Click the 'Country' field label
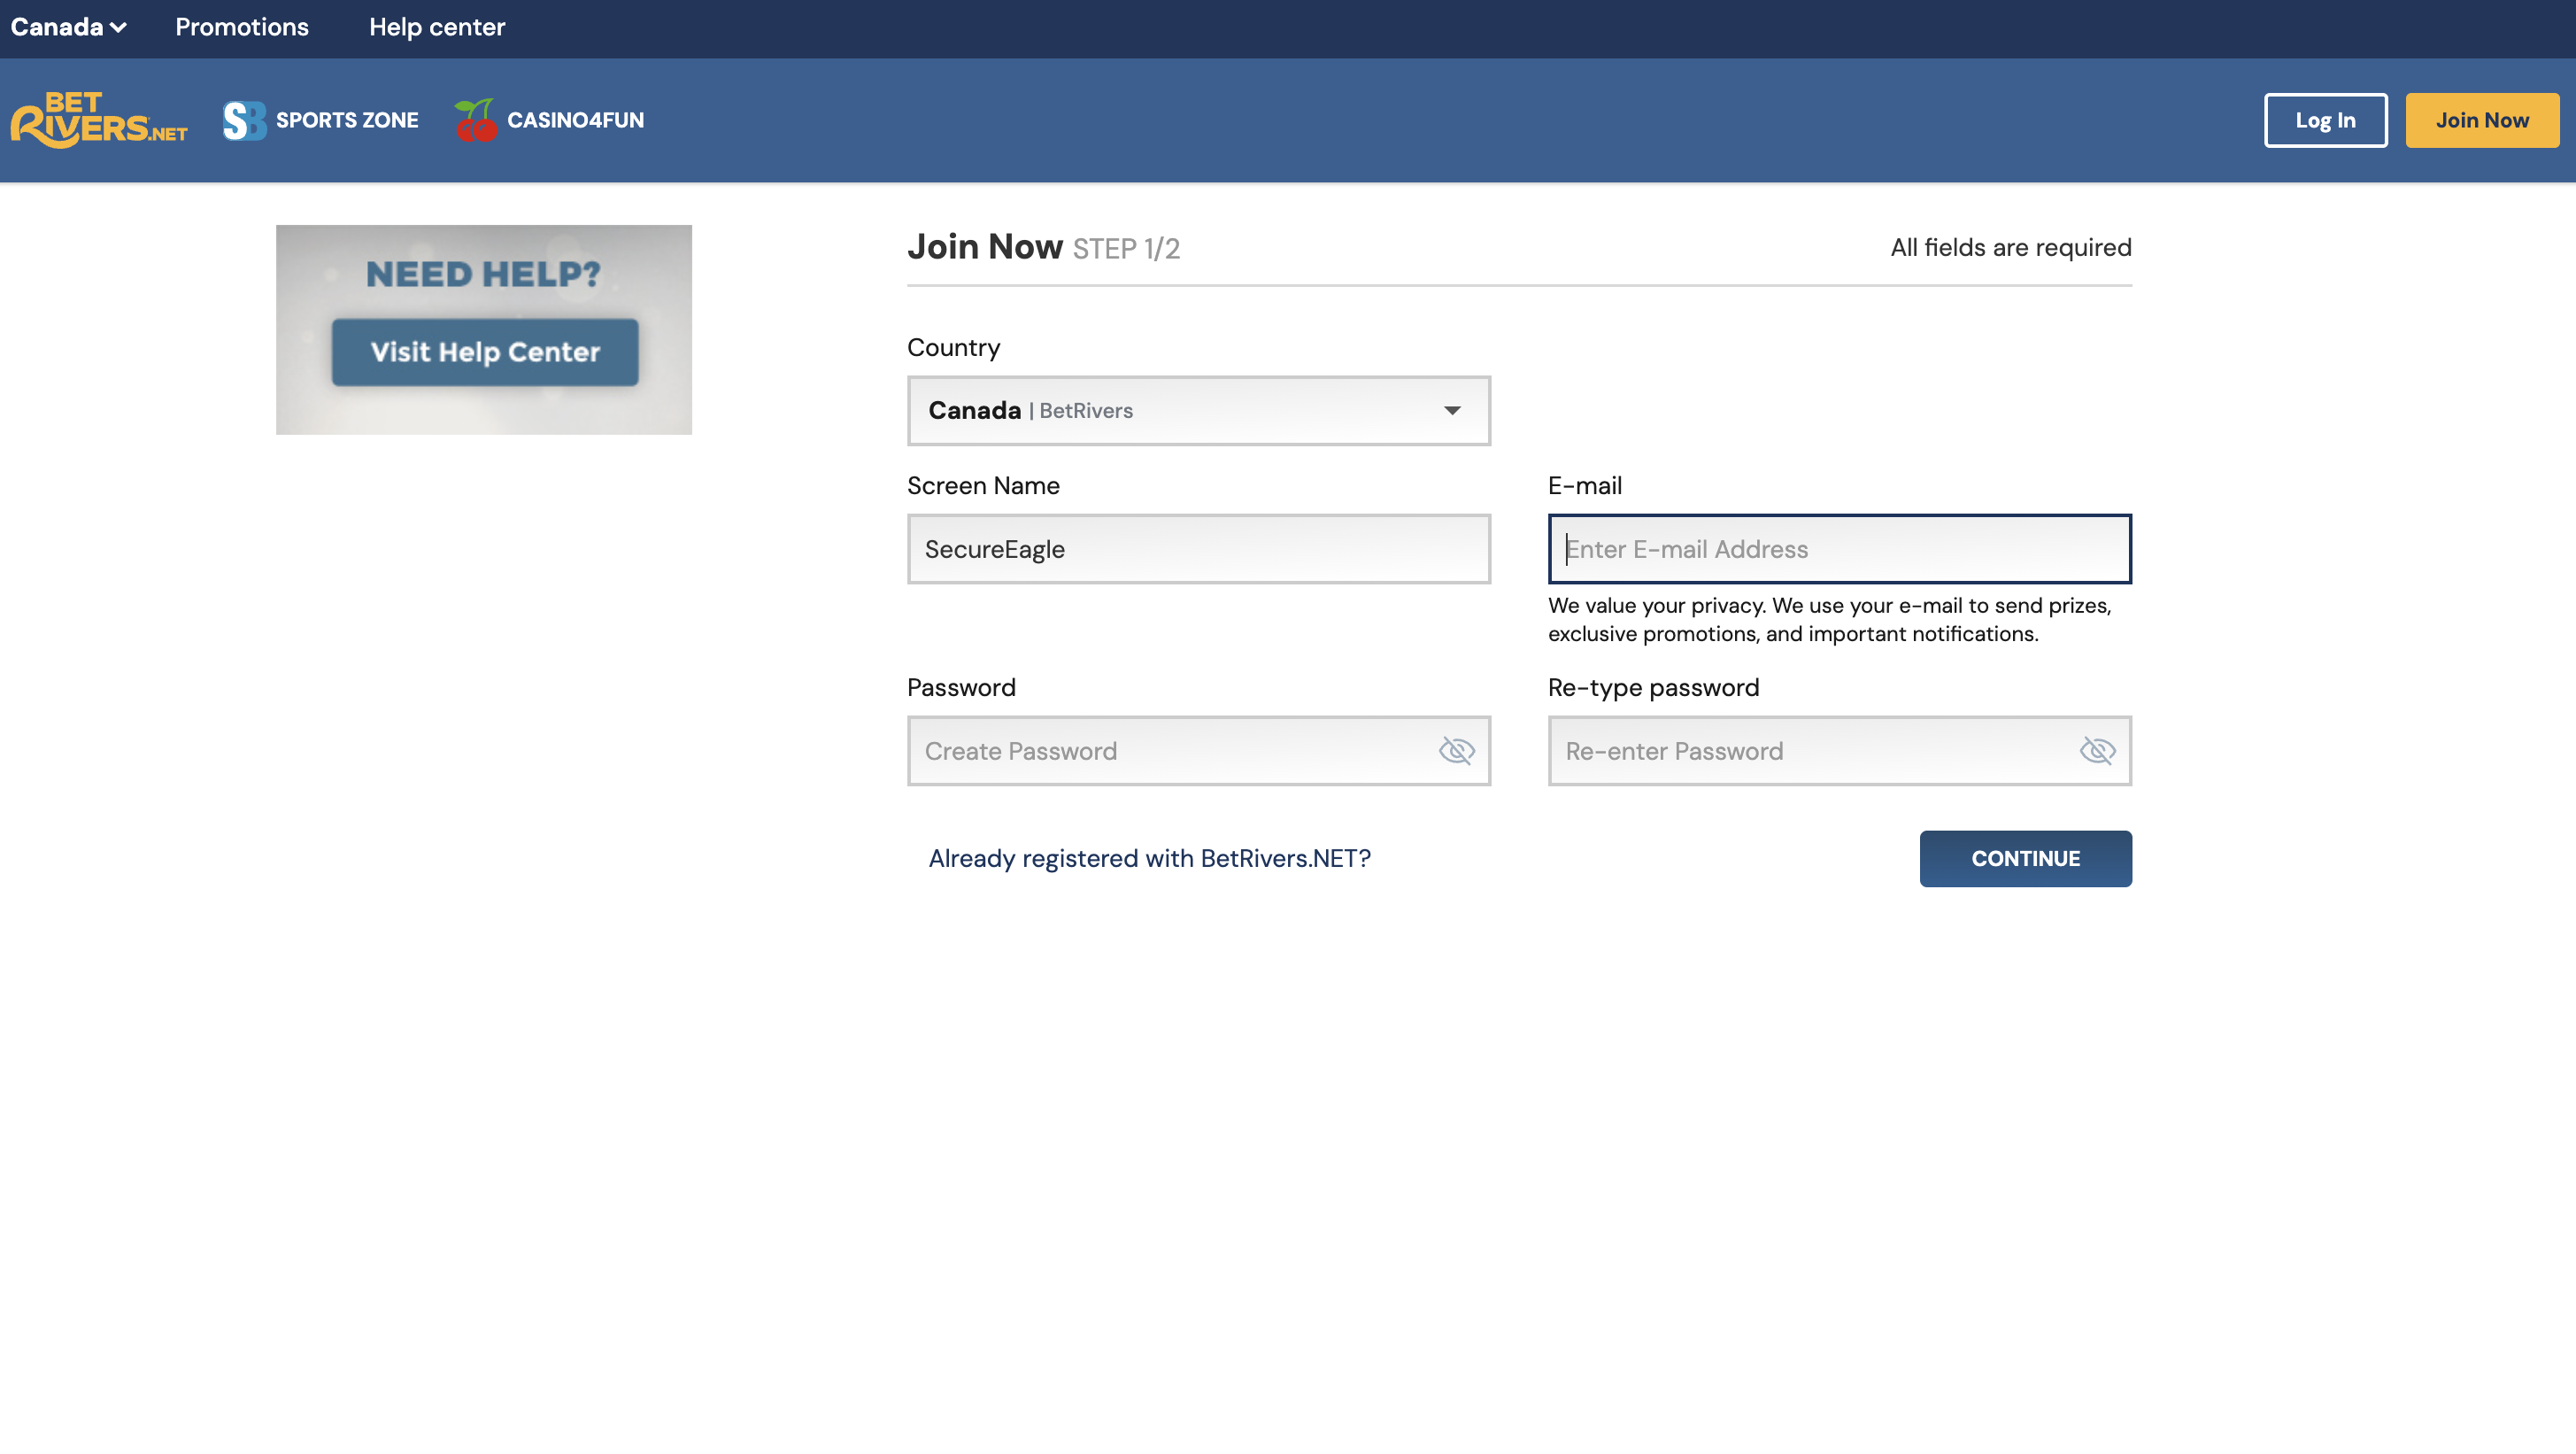 pyautogui.click(x=953, y=348)
